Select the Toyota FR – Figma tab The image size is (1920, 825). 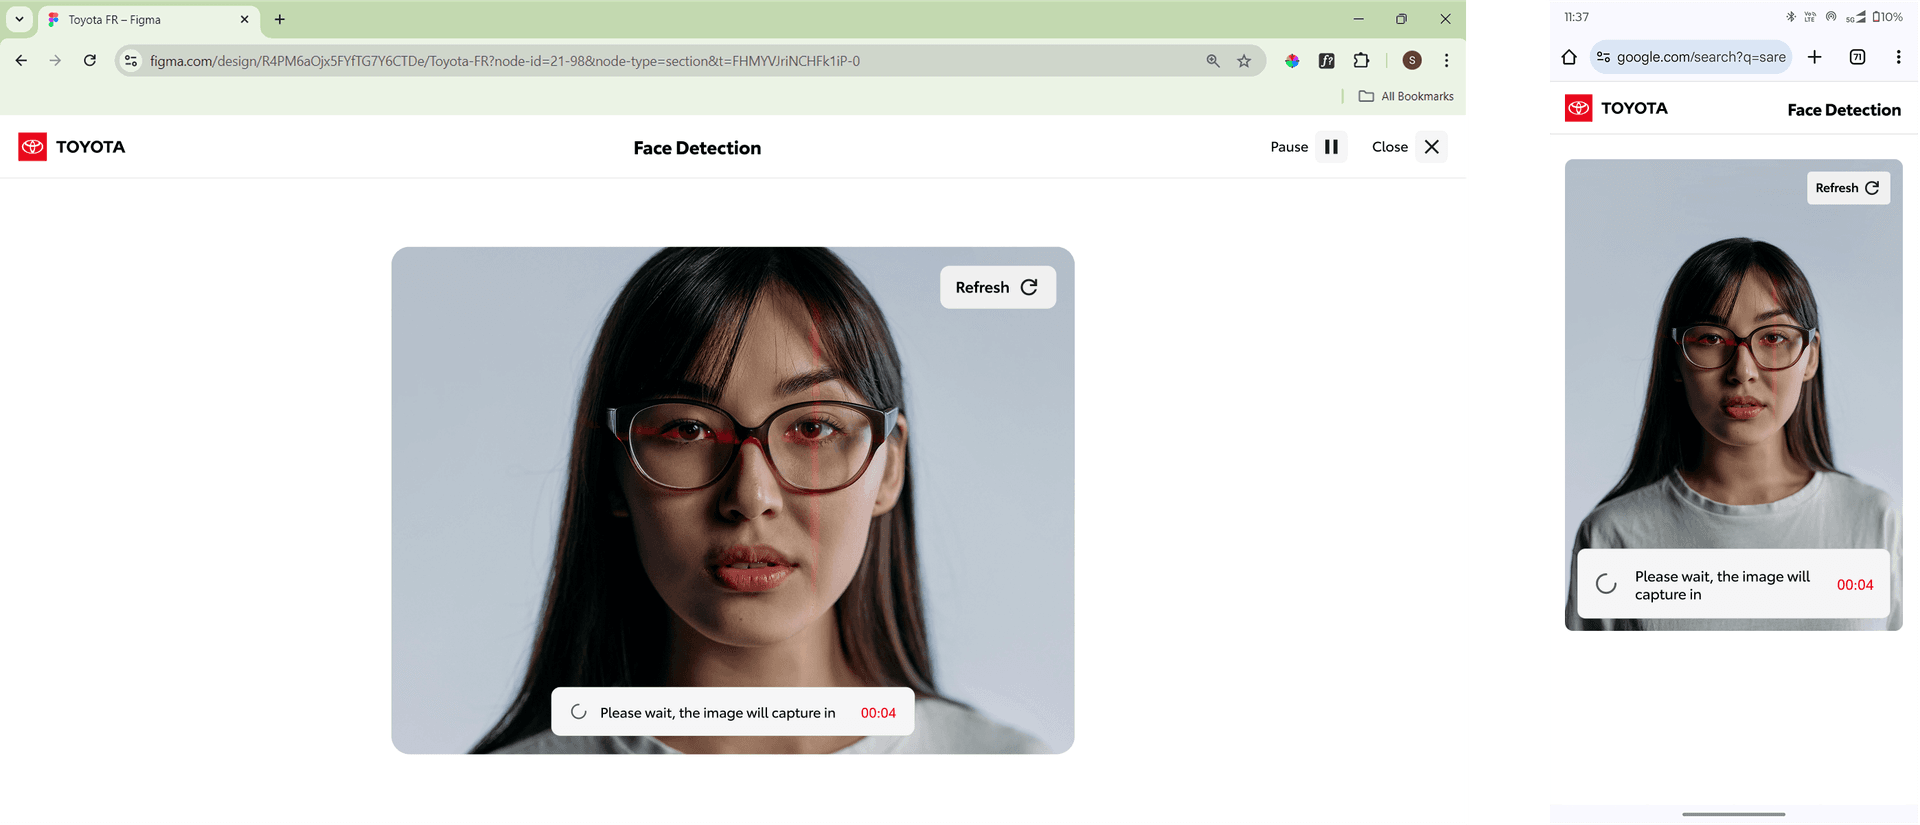tap(140, 20)
